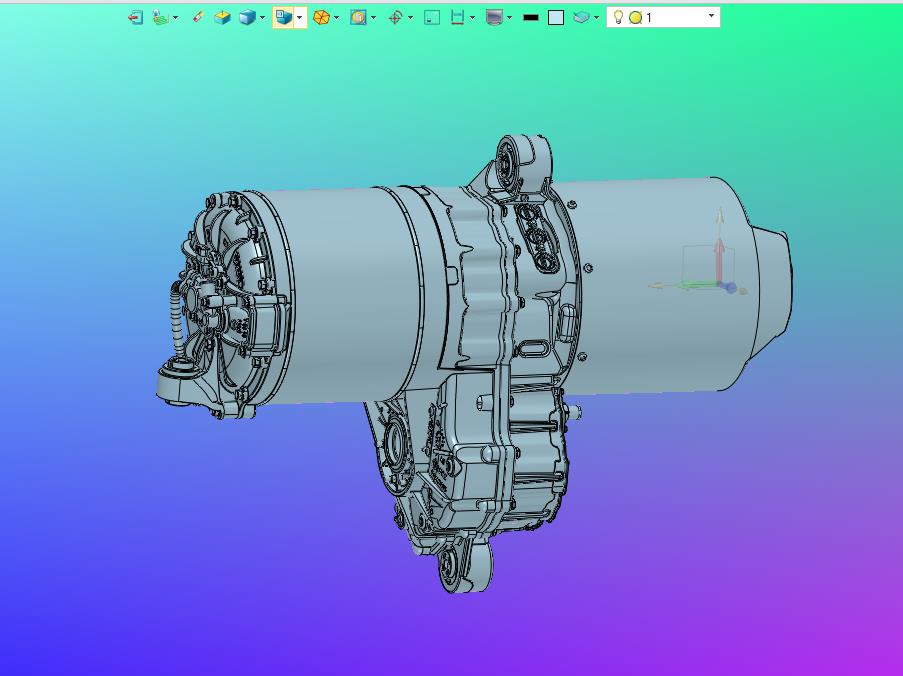Screen dimensions: 903x676
Task: Open the framed object icon dropdown
Action: [374, 18]
